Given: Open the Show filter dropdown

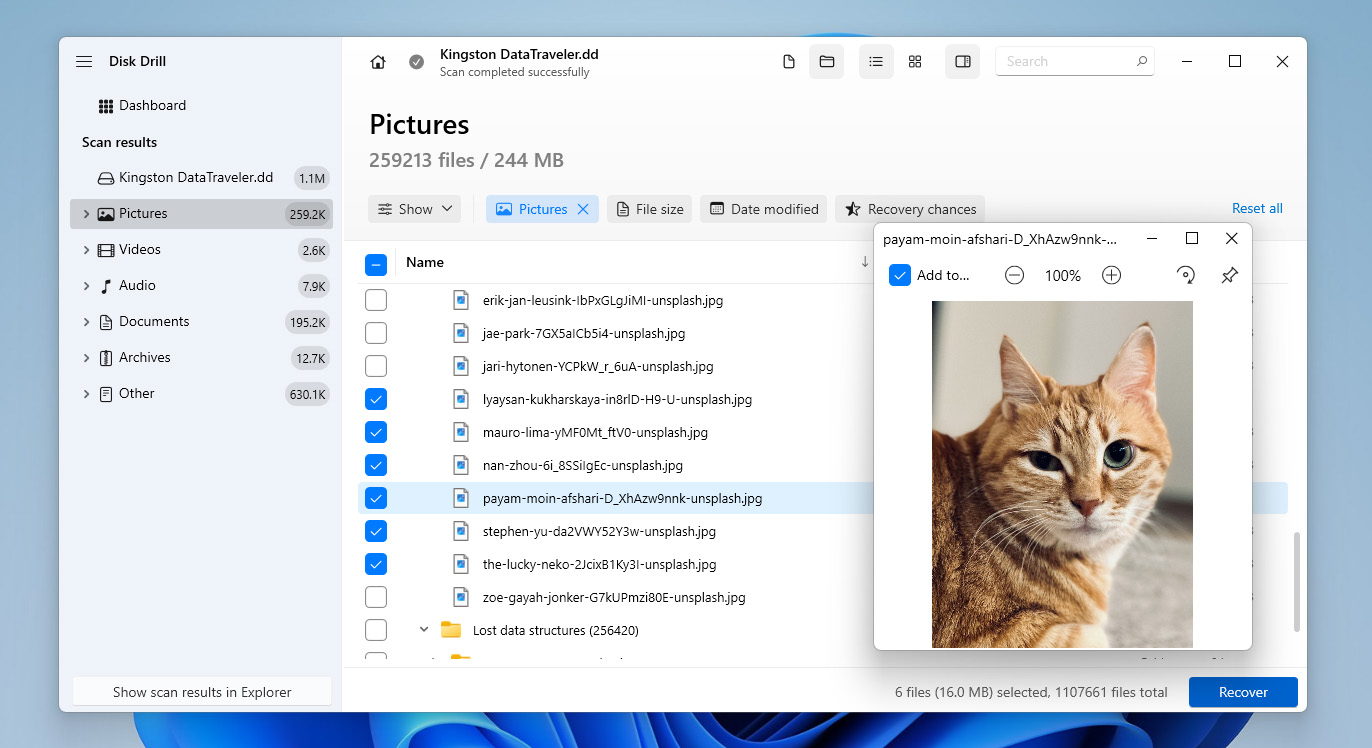Looking at the screenshot, I should point(415,209).
